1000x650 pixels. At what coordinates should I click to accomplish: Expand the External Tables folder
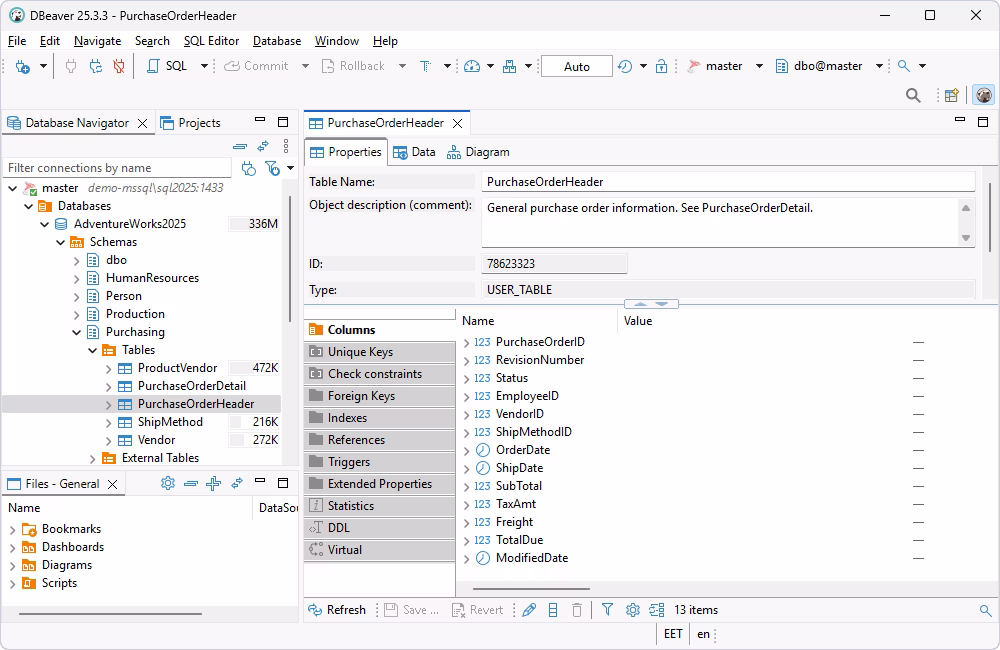pyautogui.click(x=92, y=459)
